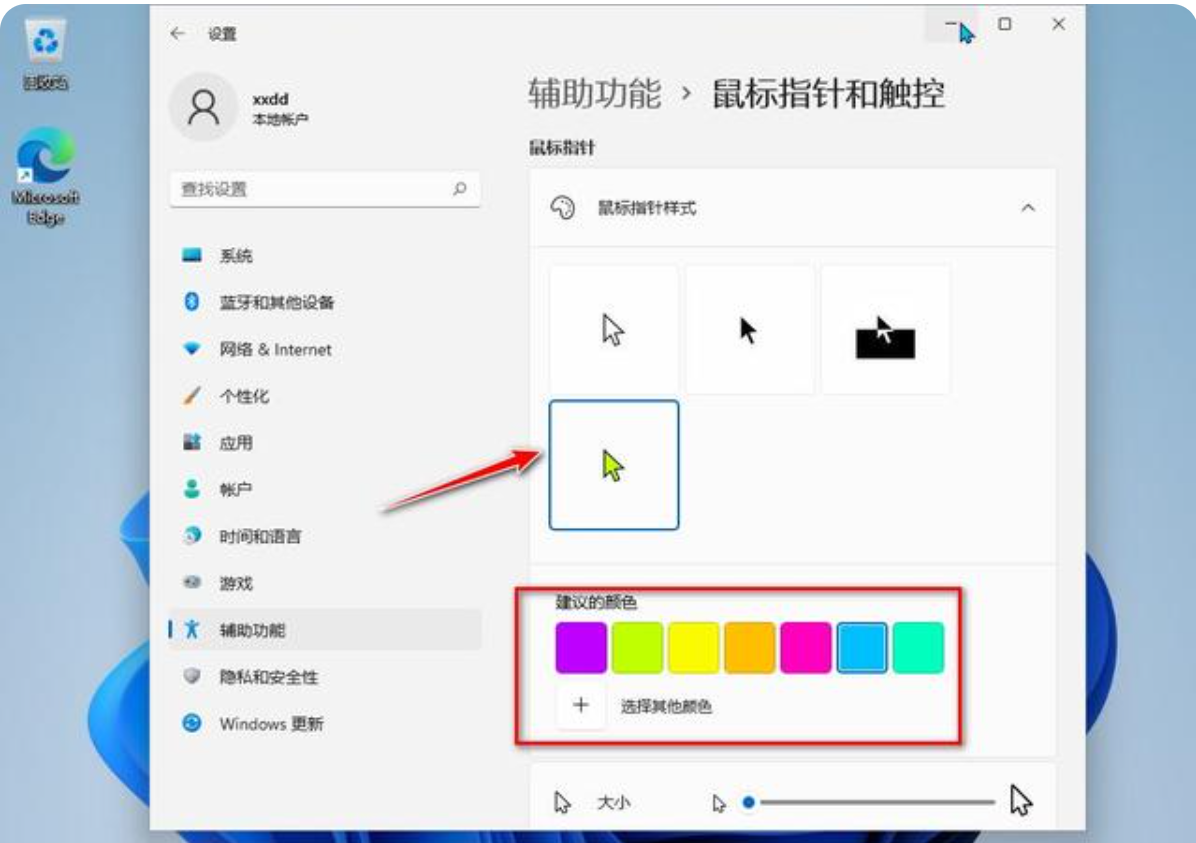
Task: Go back using the settings back arrow
Action: tap(178, 32)
